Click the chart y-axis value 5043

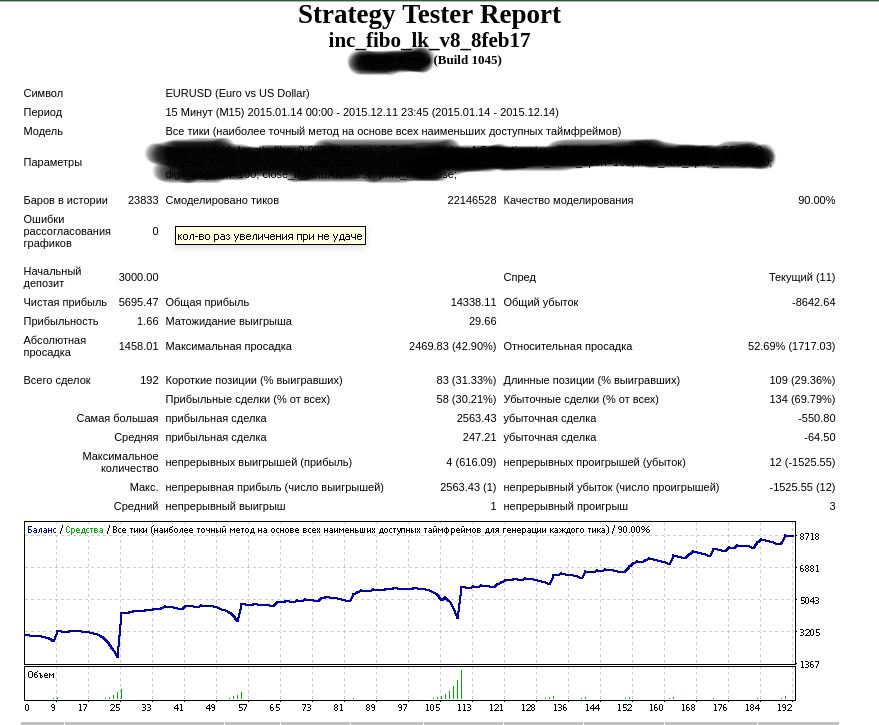click(809, 601)
